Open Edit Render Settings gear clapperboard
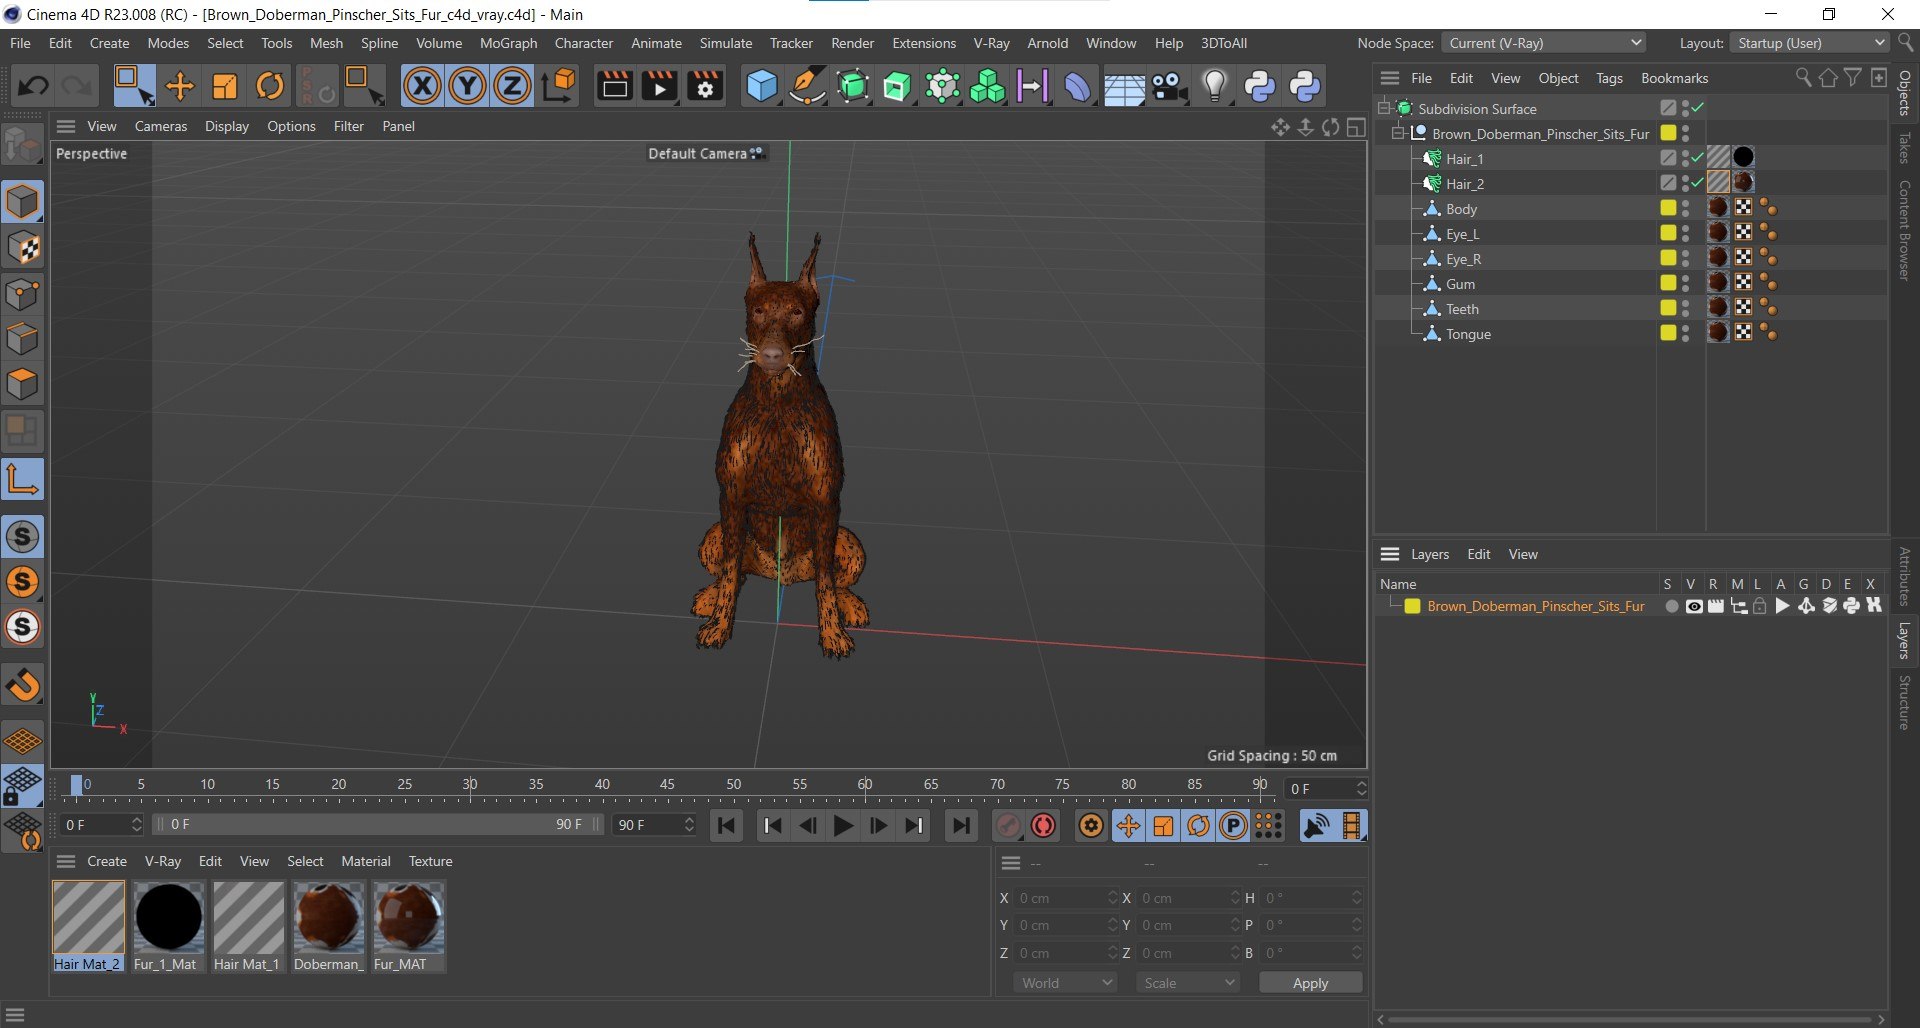The width and height of the screenshot is (1920, 1028). coord(705,86)
